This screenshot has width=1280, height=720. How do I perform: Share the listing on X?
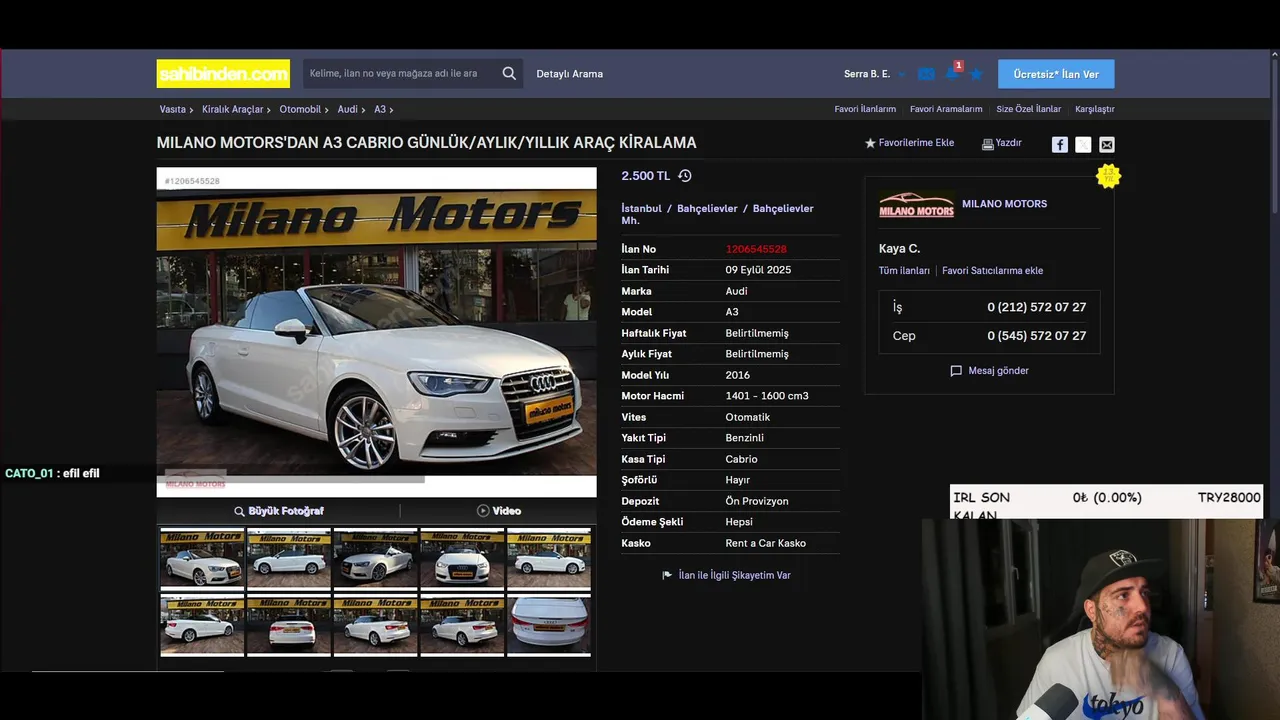[x=1083, y=145]
